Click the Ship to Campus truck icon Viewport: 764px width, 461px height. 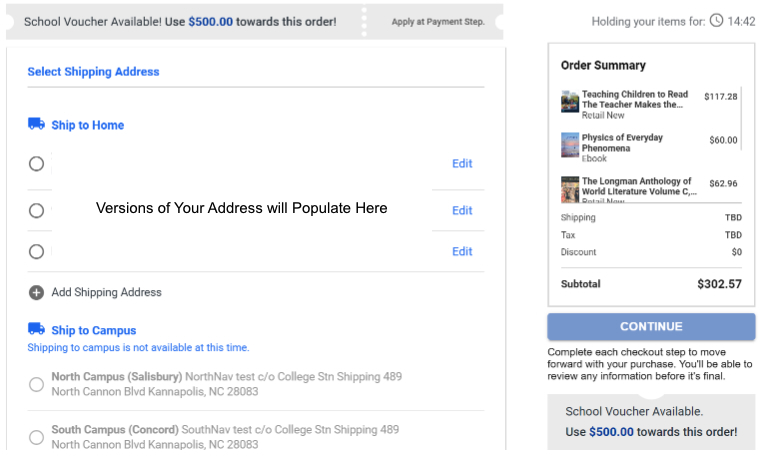pyautogui.click(x=36, y=329)
